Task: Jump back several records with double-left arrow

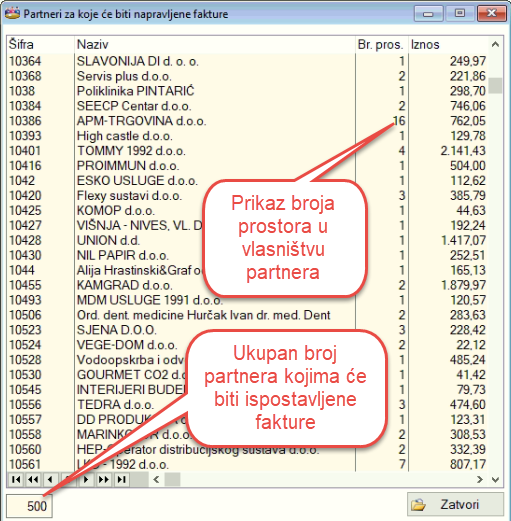Action: coord(33,479)
